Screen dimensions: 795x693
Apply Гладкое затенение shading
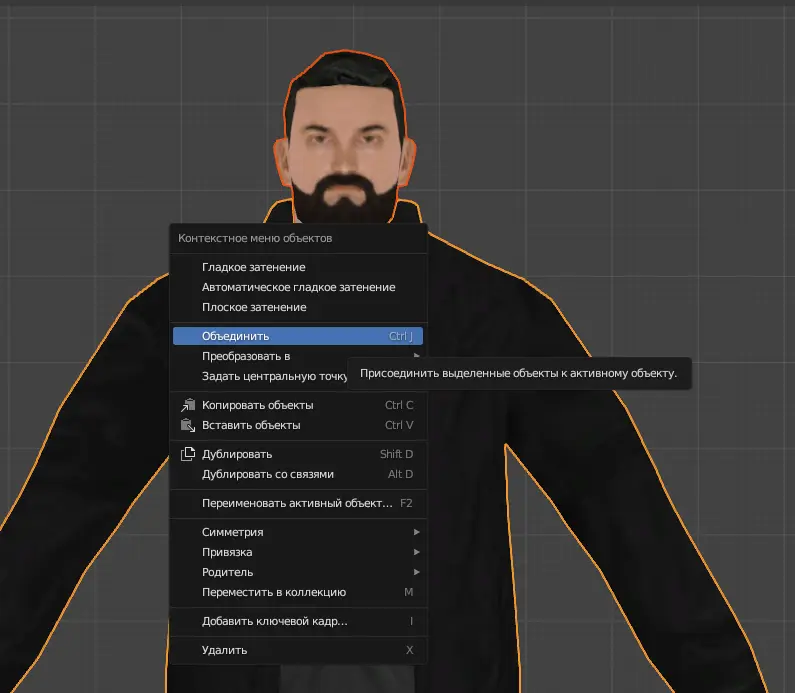pos(254,267)
